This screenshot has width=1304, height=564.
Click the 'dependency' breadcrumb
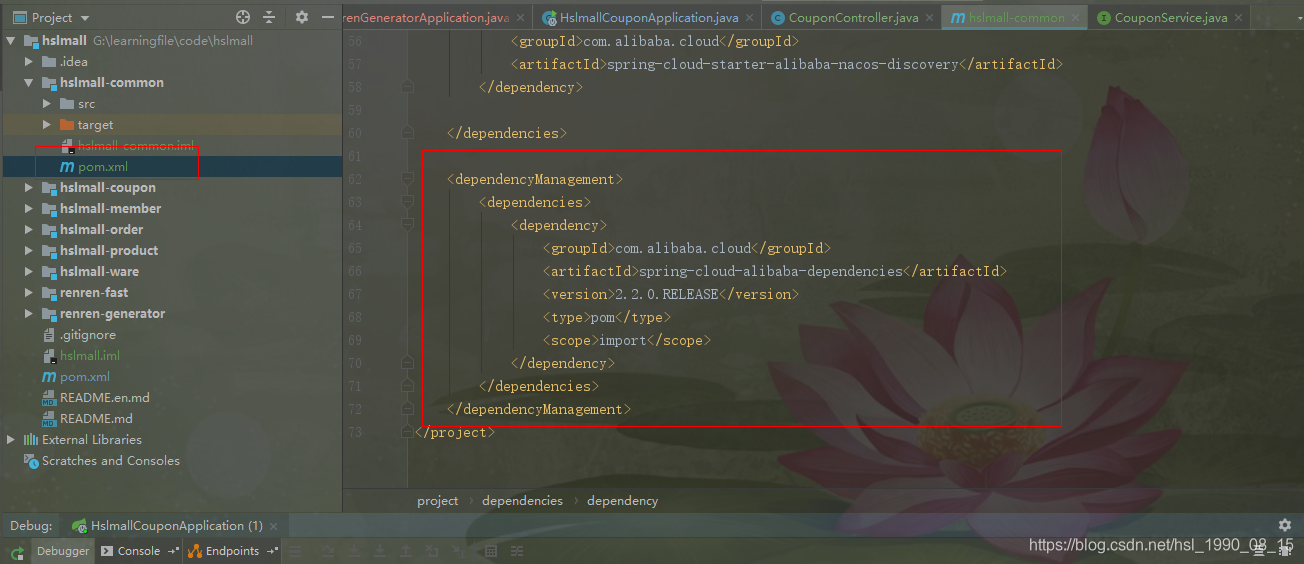622,501
